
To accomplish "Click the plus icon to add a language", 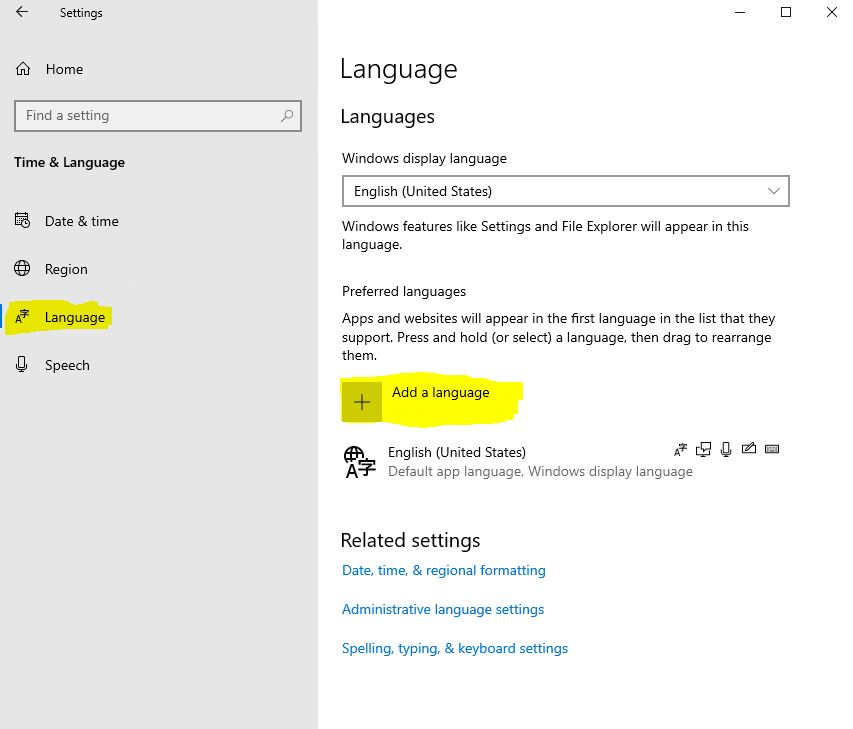I will point(362,402).
